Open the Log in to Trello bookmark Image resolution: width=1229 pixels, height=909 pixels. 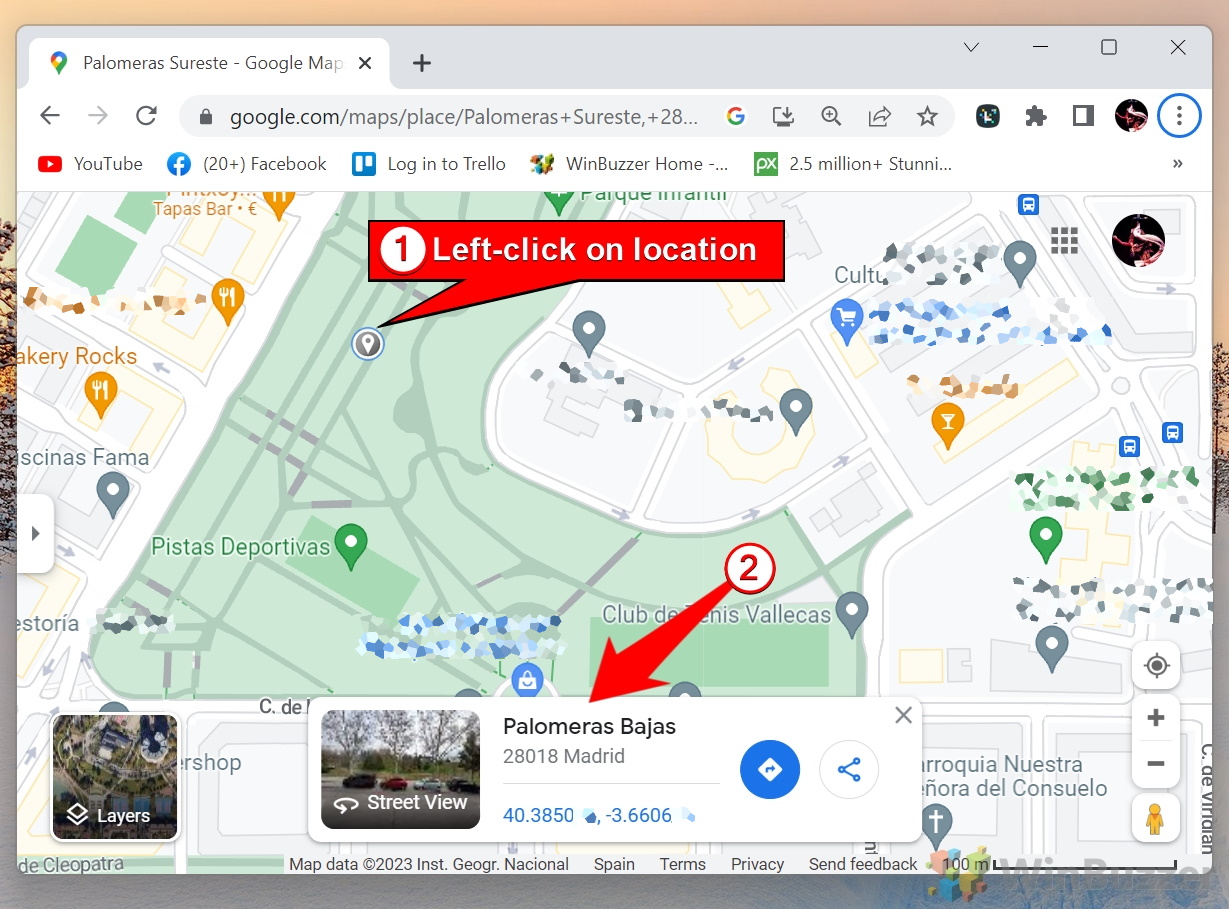429,164
